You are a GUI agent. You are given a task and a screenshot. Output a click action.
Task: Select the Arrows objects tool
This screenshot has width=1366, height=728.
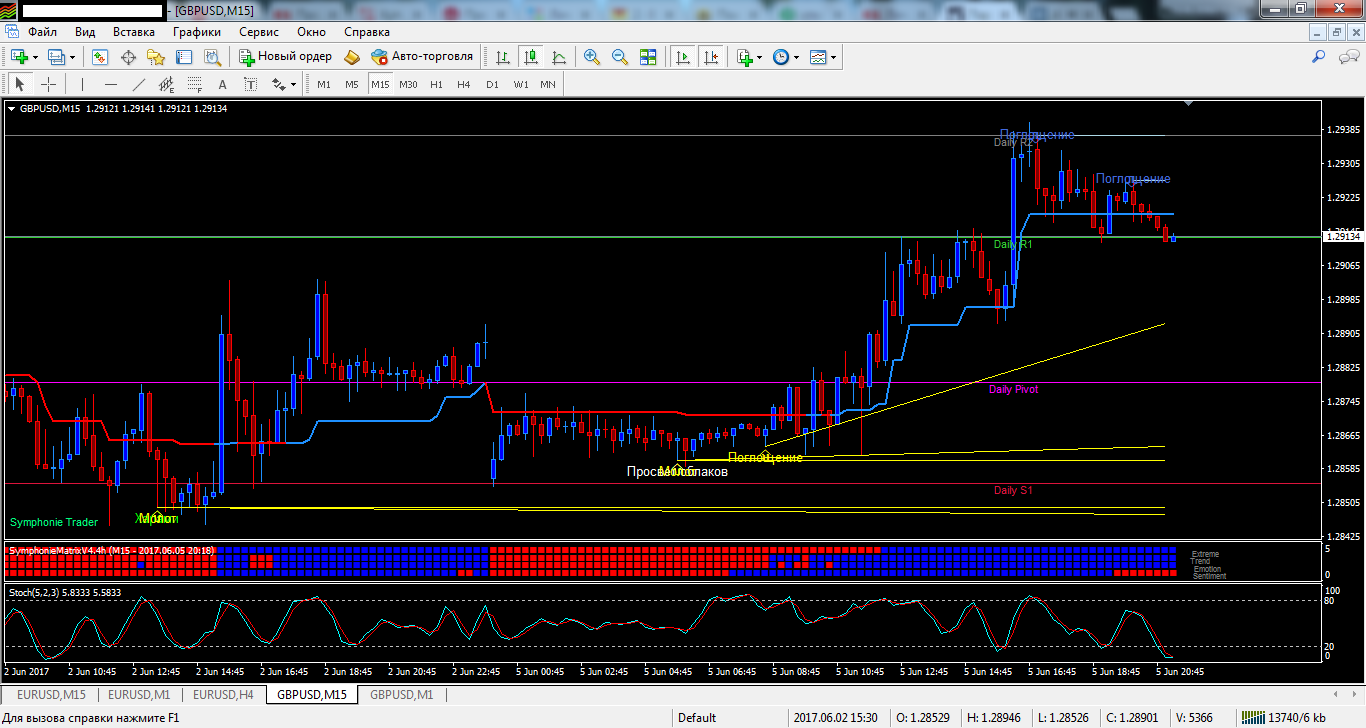(277, 84)
